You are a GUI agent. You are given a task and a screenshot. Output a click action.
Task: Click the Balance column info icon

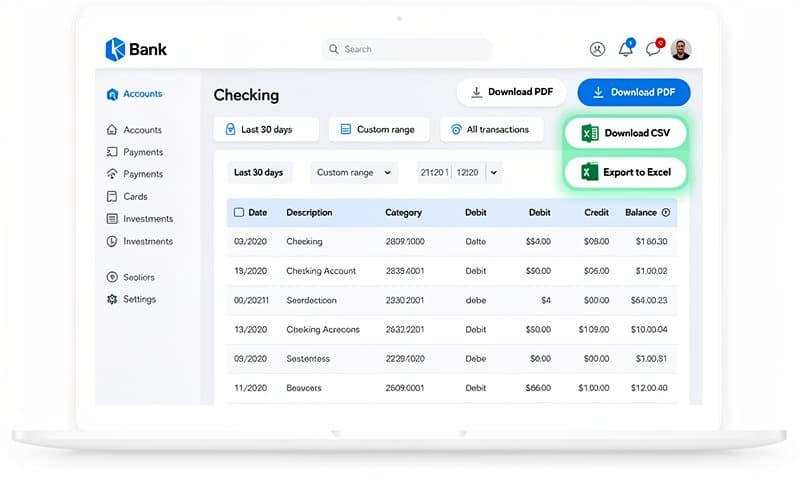[666, 212]
